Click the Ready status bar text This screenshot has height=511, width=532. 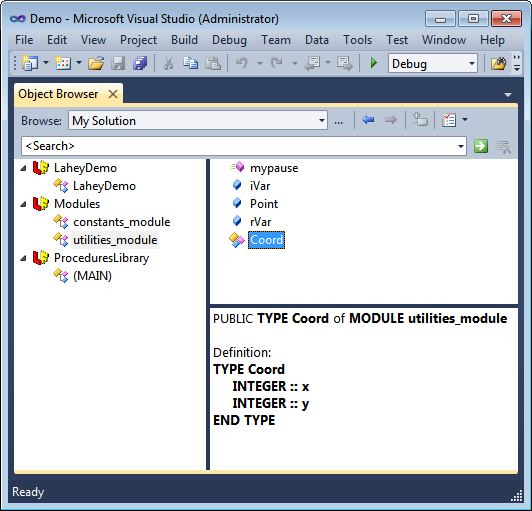[28, 492]
